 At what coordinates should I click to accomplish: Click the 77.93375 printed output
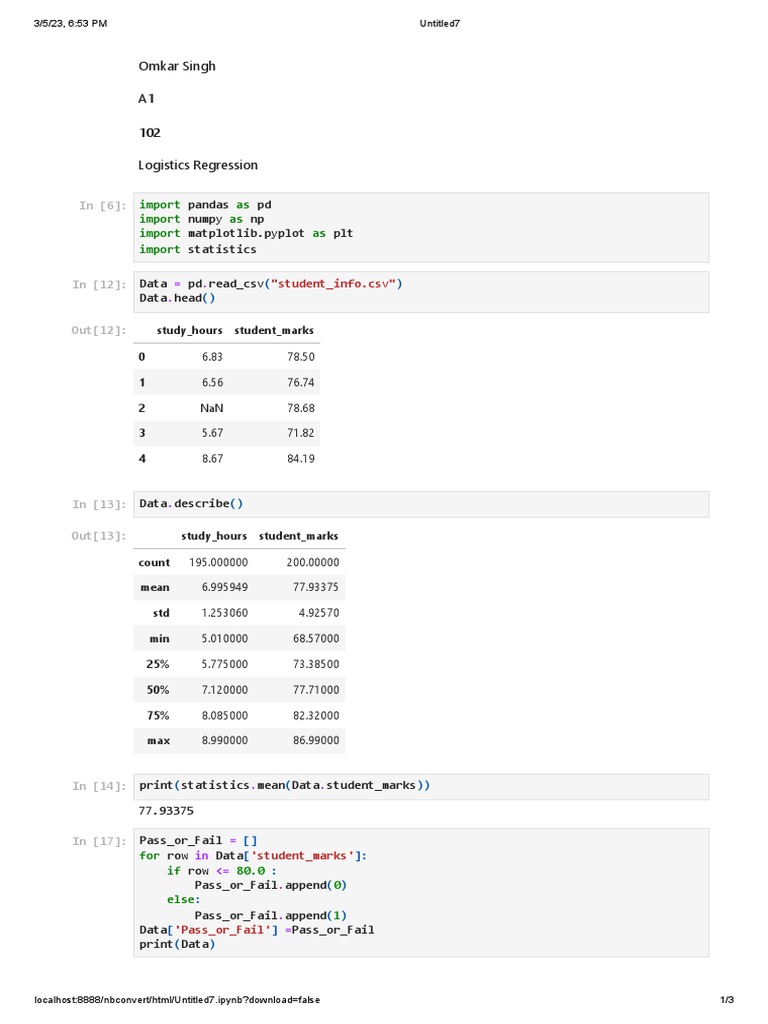(x=166, y=811)
